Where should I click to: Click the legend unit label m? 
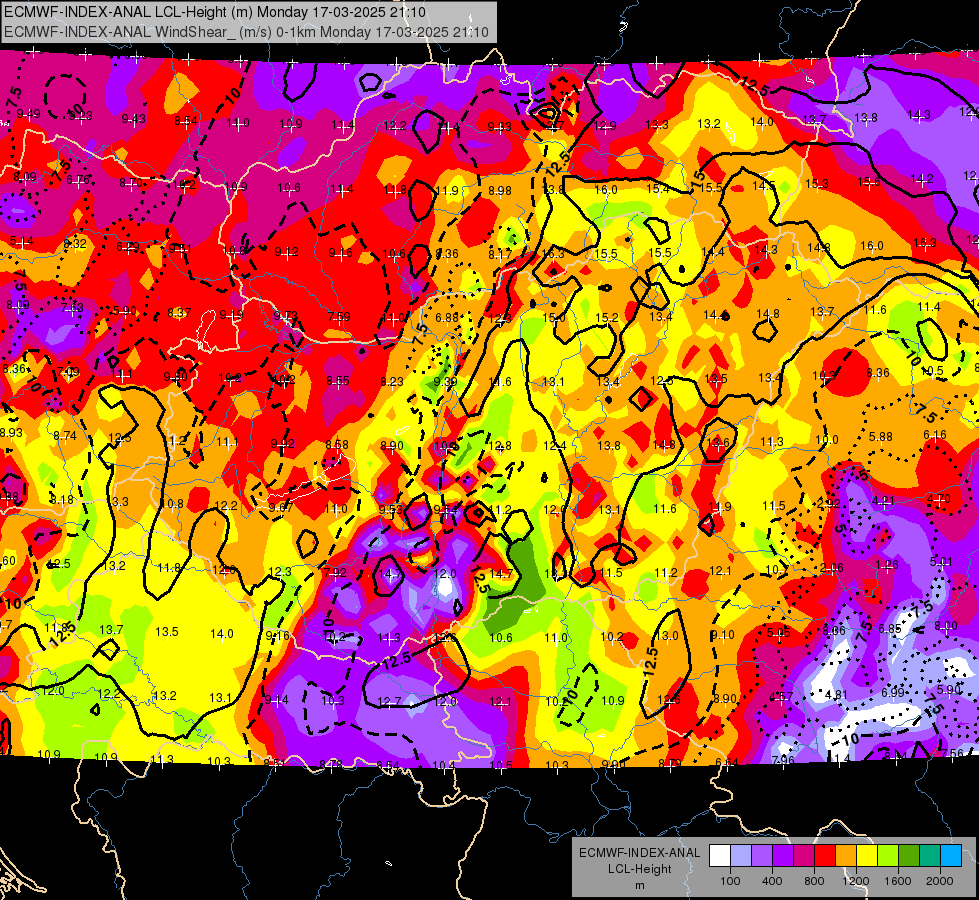(639, 885)
